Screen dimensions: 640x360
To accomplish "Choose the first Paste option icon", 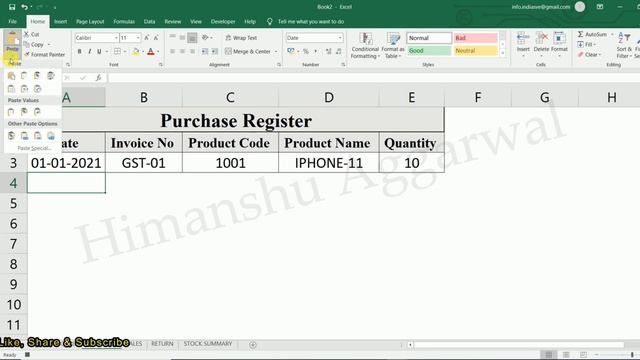I will (x=11, y=76).
